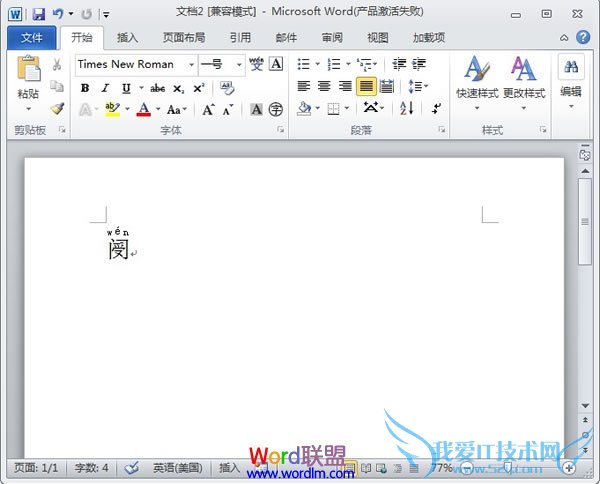Open line spacing options
Viewport: 600px width, 484px height.
pyautogui.click(x=417, y=86)
